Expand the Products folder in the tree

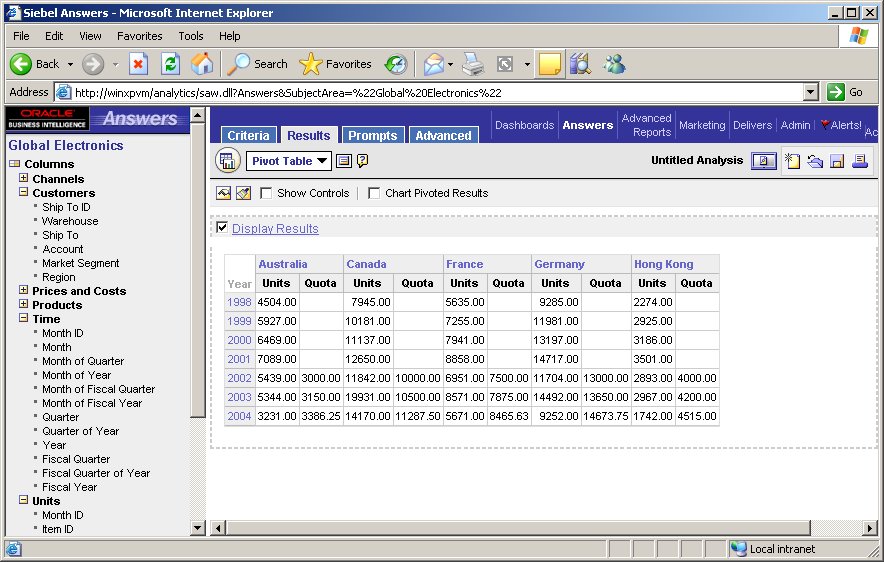coord(24,305)
